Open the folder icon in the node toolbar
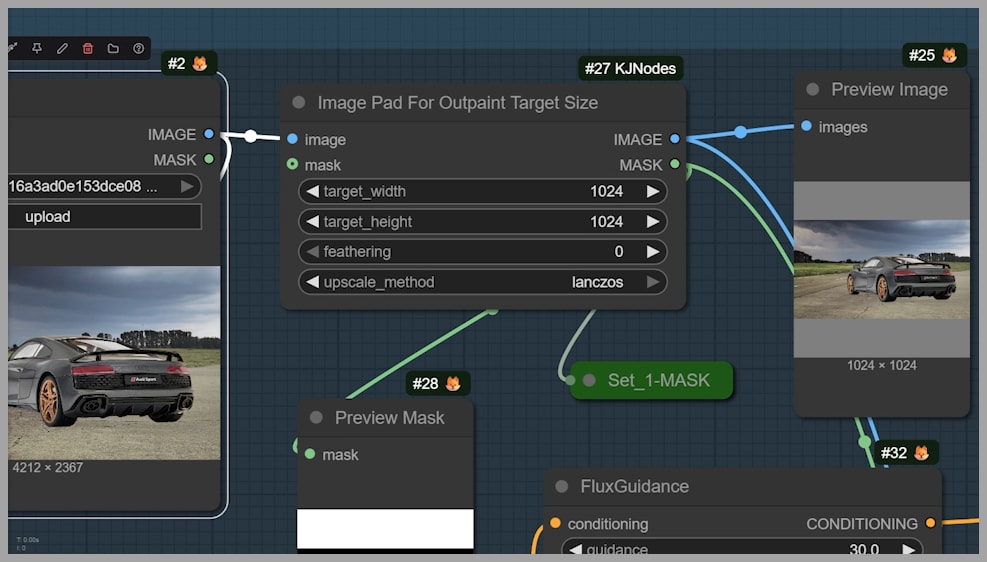987x562 pixels. tap(113, 48)
